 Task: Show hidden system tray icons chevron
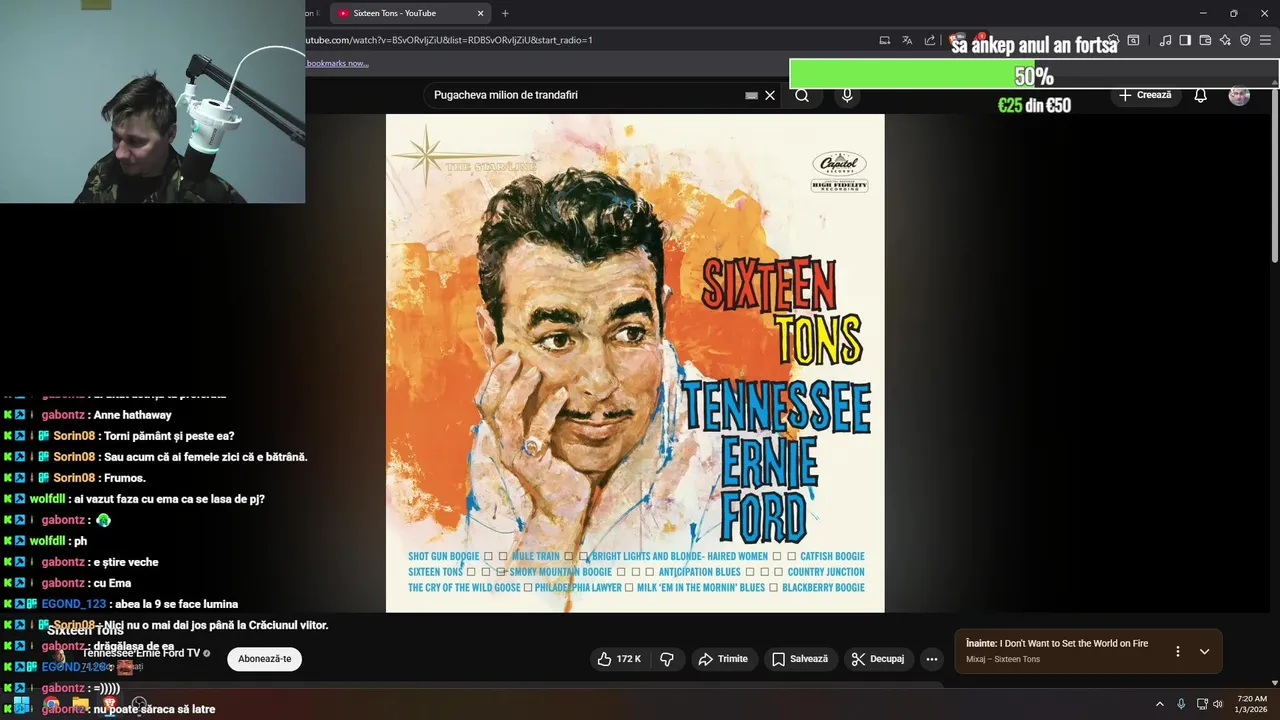pos(1160,704)
